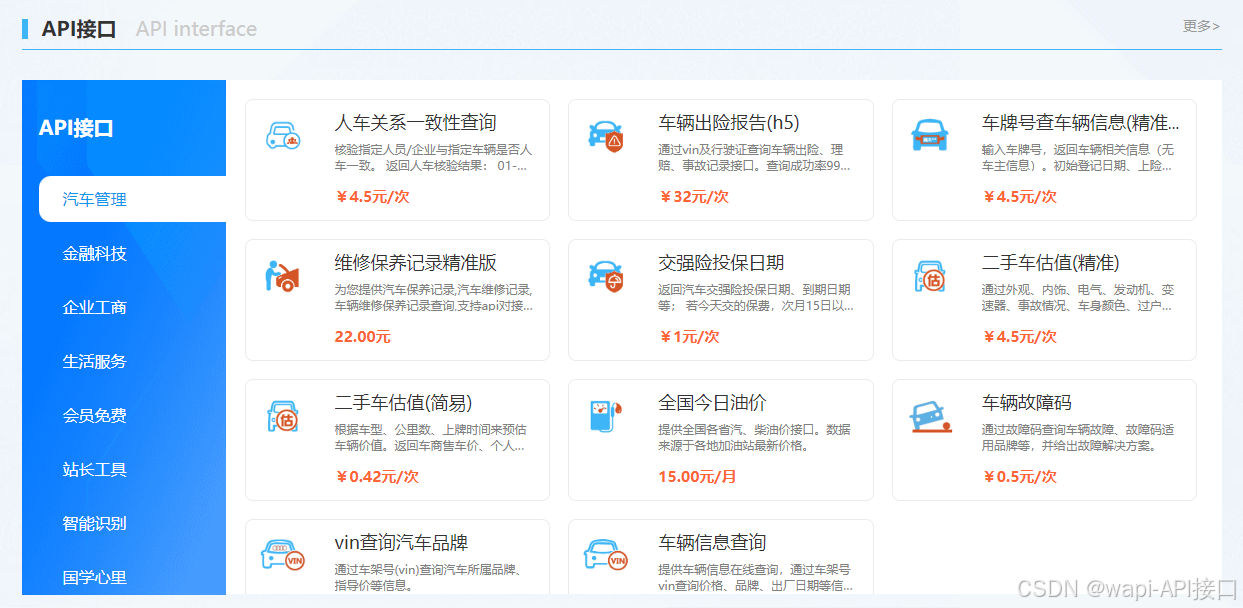Viewport: 1243px width, 608px height.
Task: Click the 车辆出险报告(h5) warning car icon
Action: pos(606,135)
